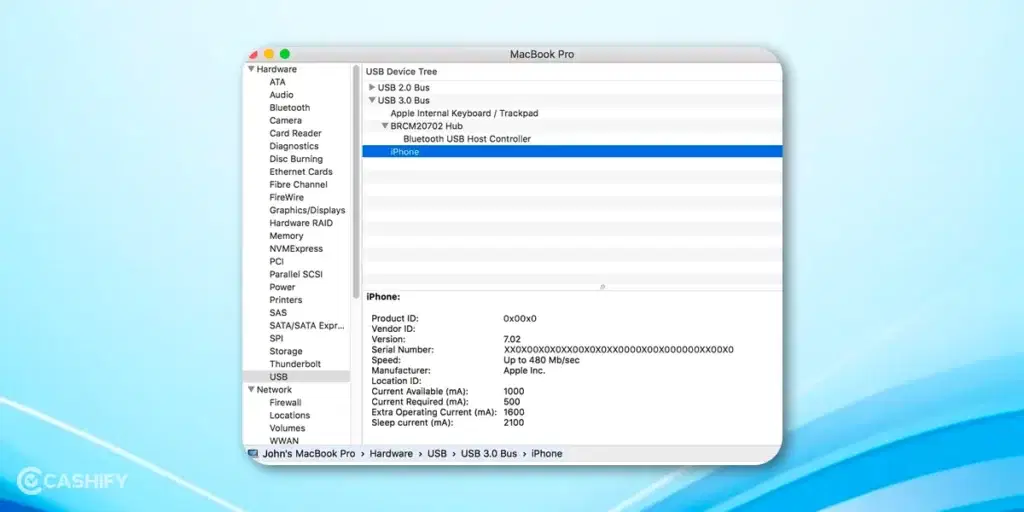
Task: Select Thunderbolt in the sidebar
Action: click(295, 364)
